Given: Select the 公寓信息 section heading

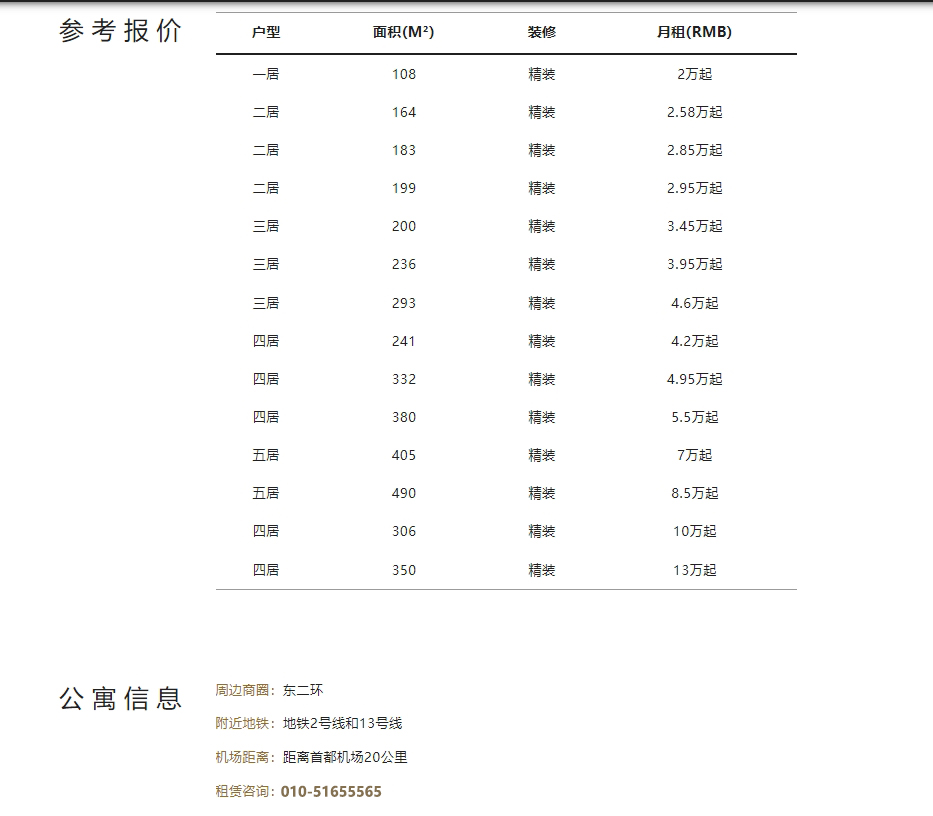Looking at the screenshot, I should (120, 699).
